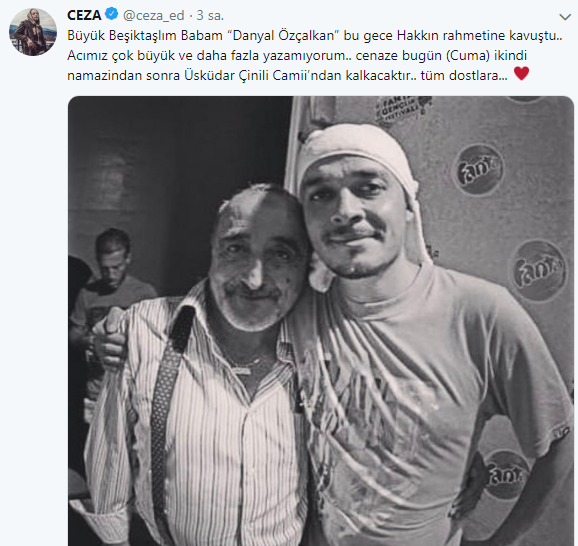This screenshot has height=546, width=578.
Task: Open the tweet options chevron menu
Action: click(565, 17)
